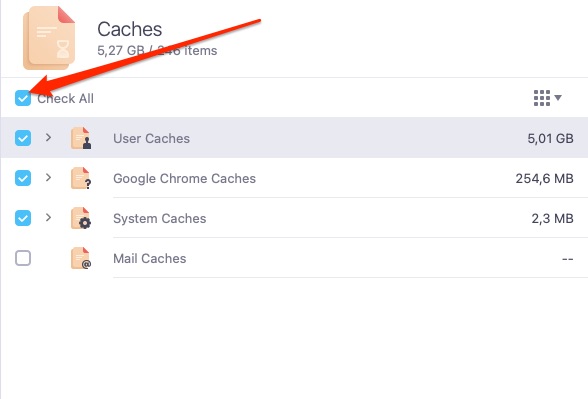Viewport: 588px width, 399px height.
Task: Untick the System Caches checkbox
Action: (x=23, y=218)
